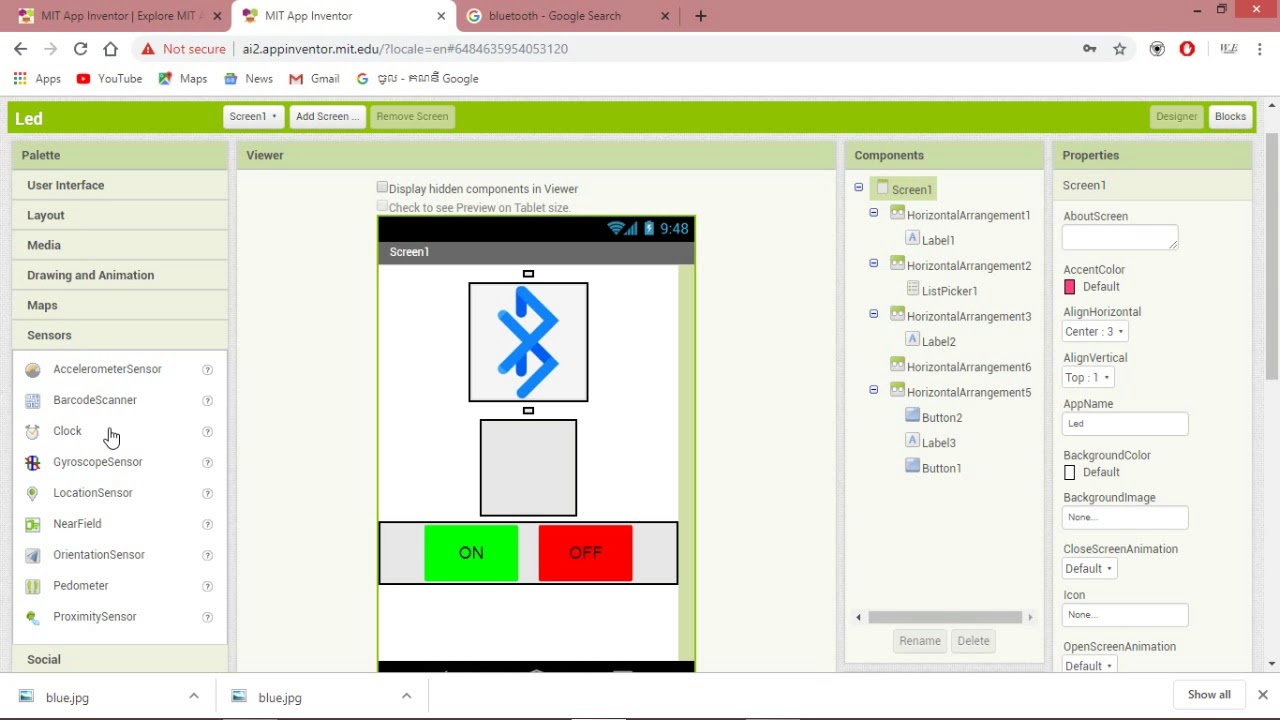Open help for NearField

(208, 525)
